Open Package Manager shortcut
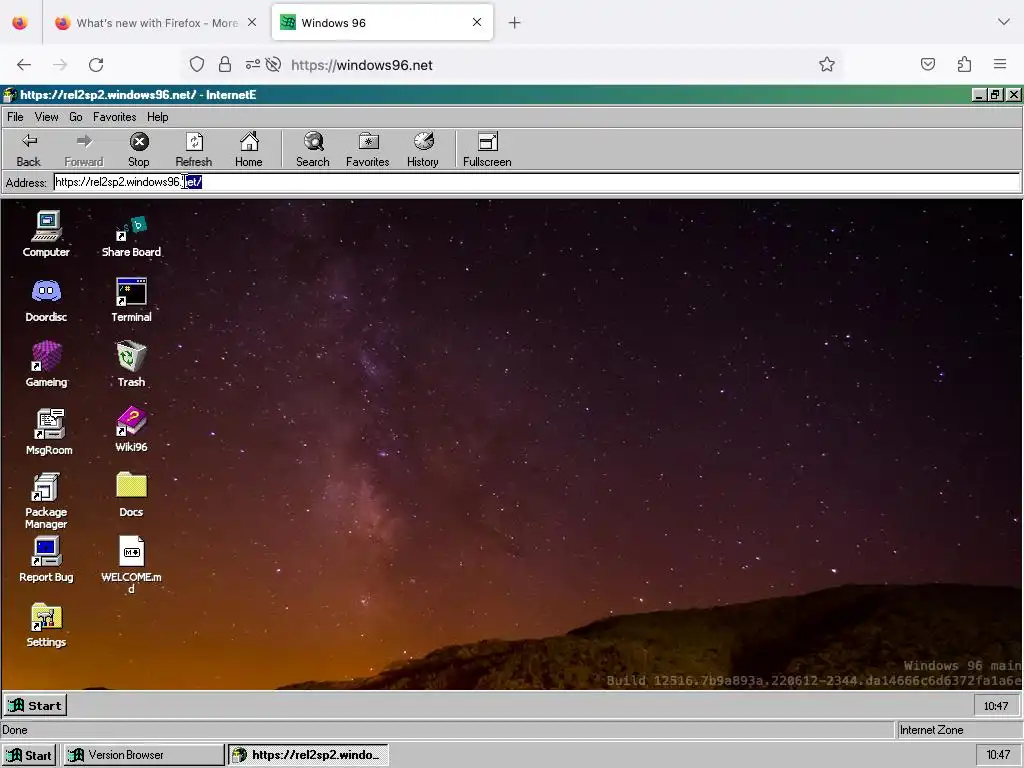This screenshot has width=1024, height=768. click(x=46, y=500)
